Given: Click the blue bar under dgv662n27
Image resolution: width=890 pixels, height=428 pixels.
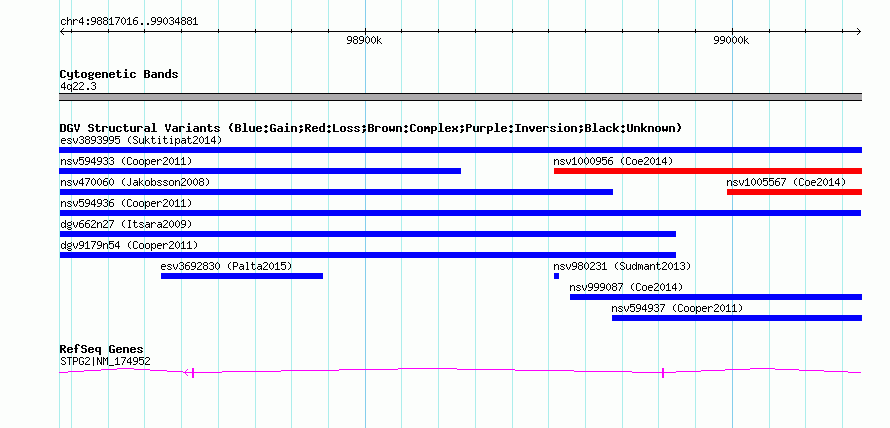Looking at the screenshot, I should click(368, 234).
